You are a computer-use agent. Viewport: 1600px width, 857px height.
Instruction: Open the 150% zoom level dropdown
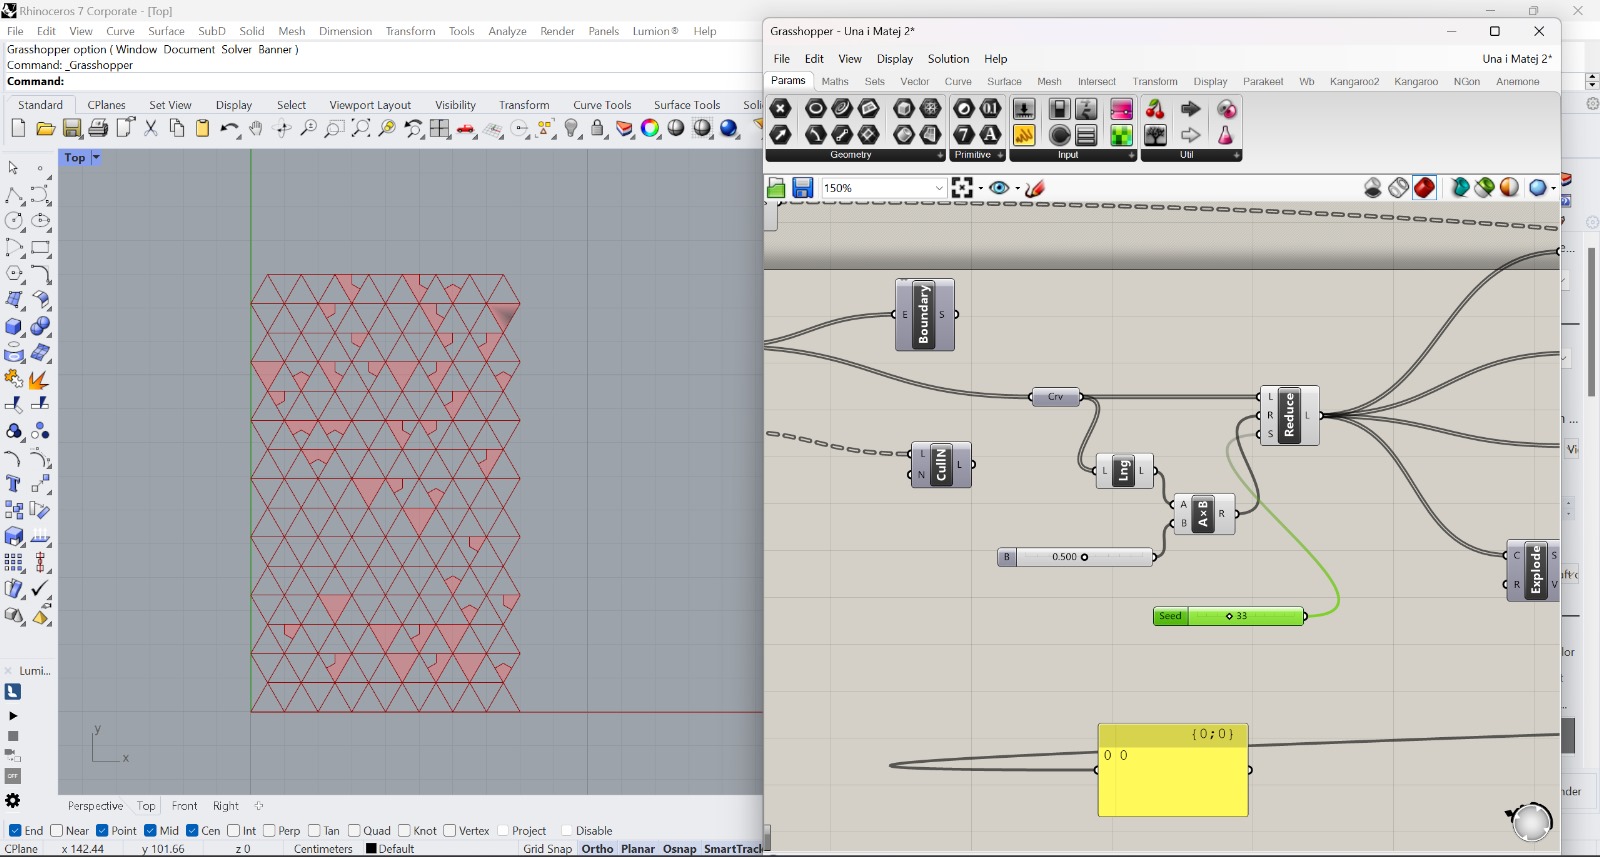tap(939, 188)
